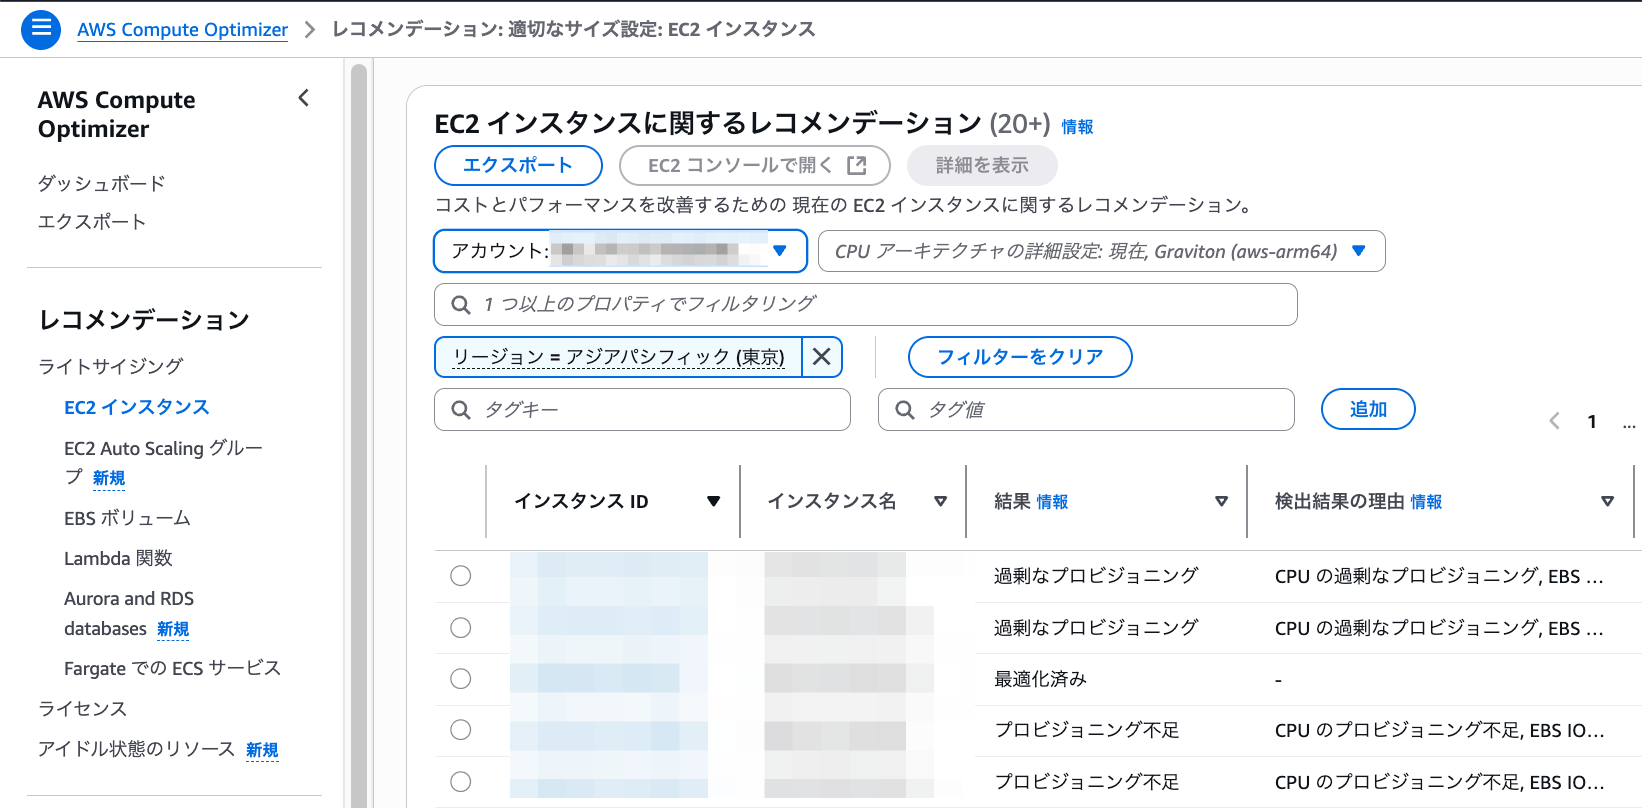Open アイドル状態のリソース in the sidebar
This screenshot has width=1642, height=808.
pyautogui.click(x=136, y=749)
